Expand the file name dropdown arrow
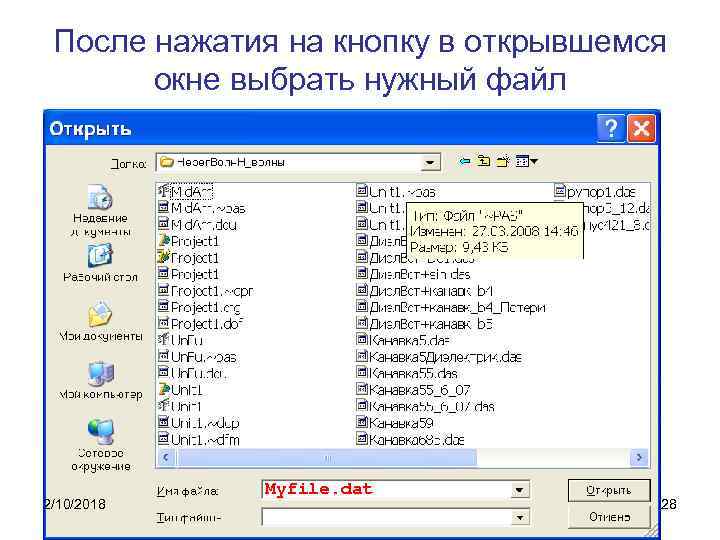Image resolution: width=720 pixels, height=540 pixels. 519,490
